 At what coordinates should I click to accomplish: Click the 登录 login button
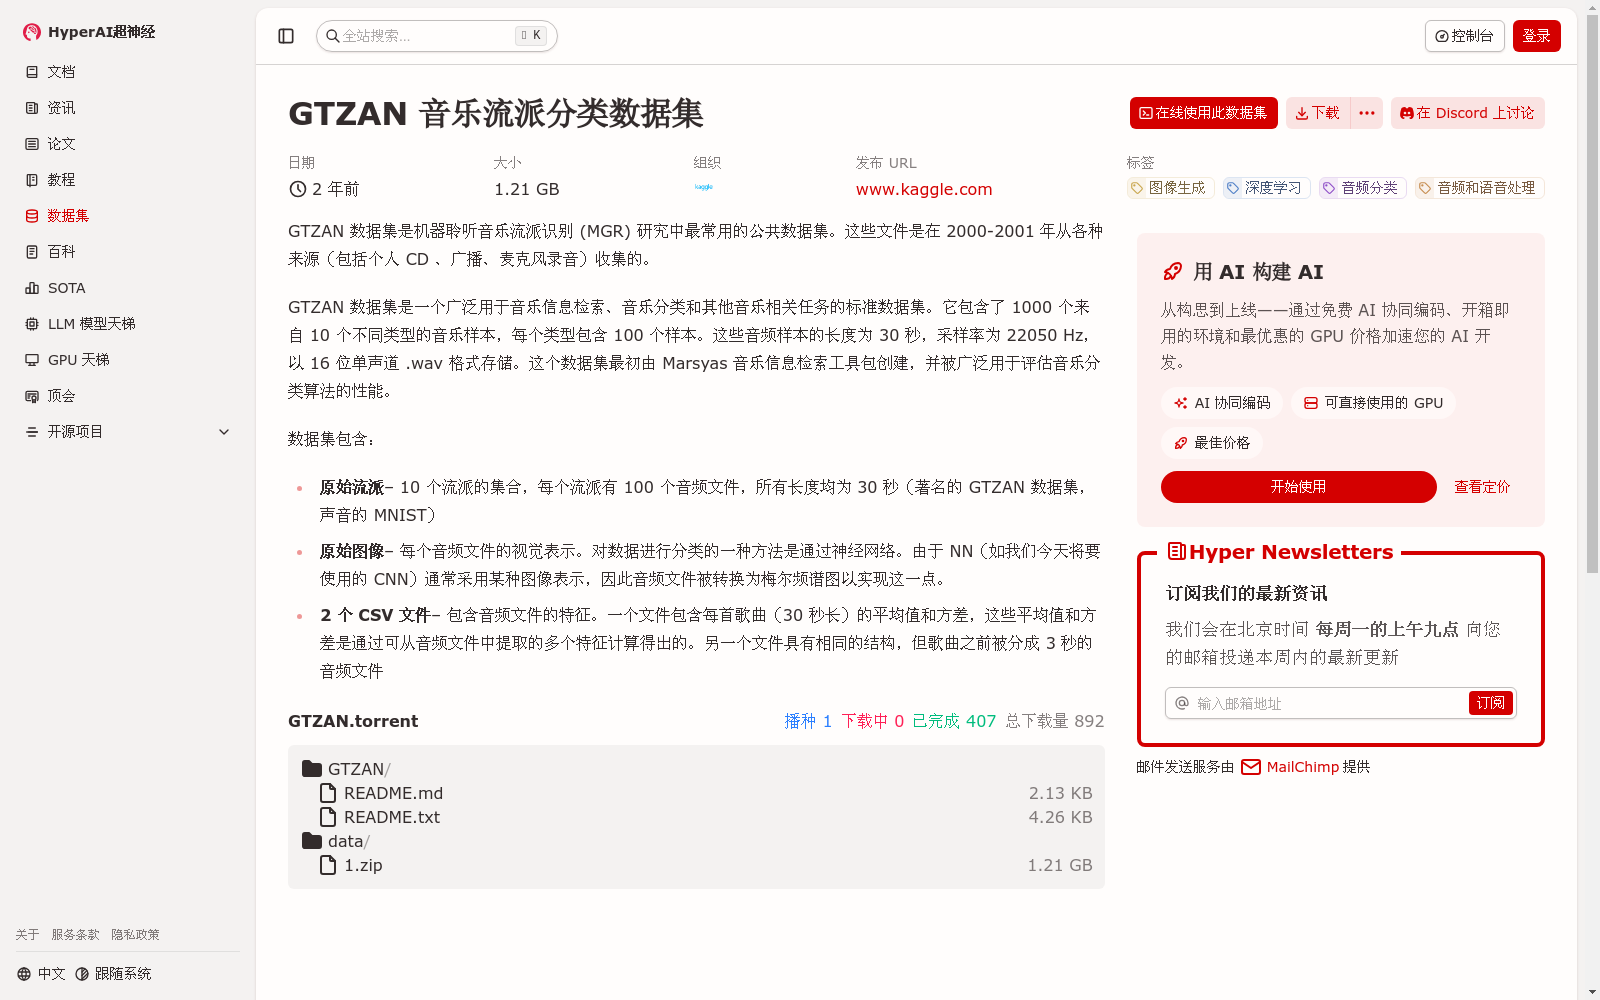point(1536,36)
